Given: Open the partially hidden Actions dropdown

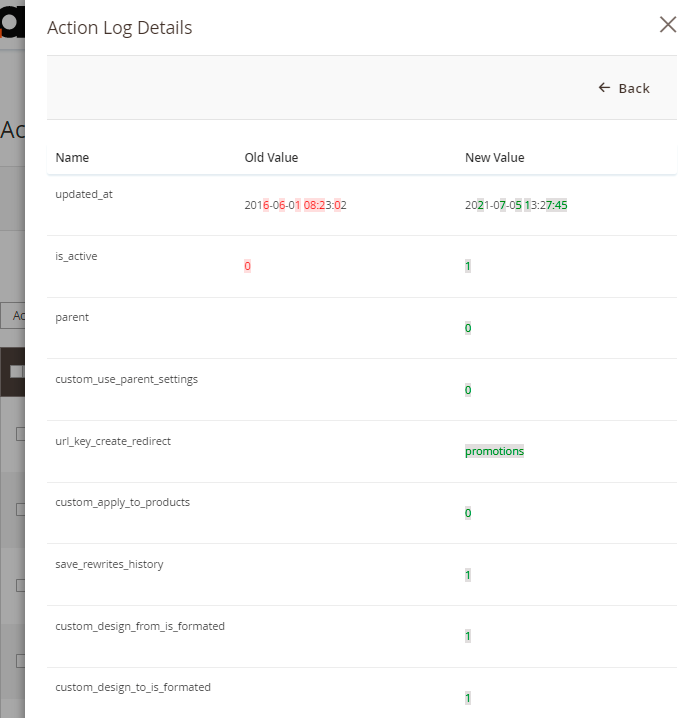Looking at the screenshot, I should (12, 316).
